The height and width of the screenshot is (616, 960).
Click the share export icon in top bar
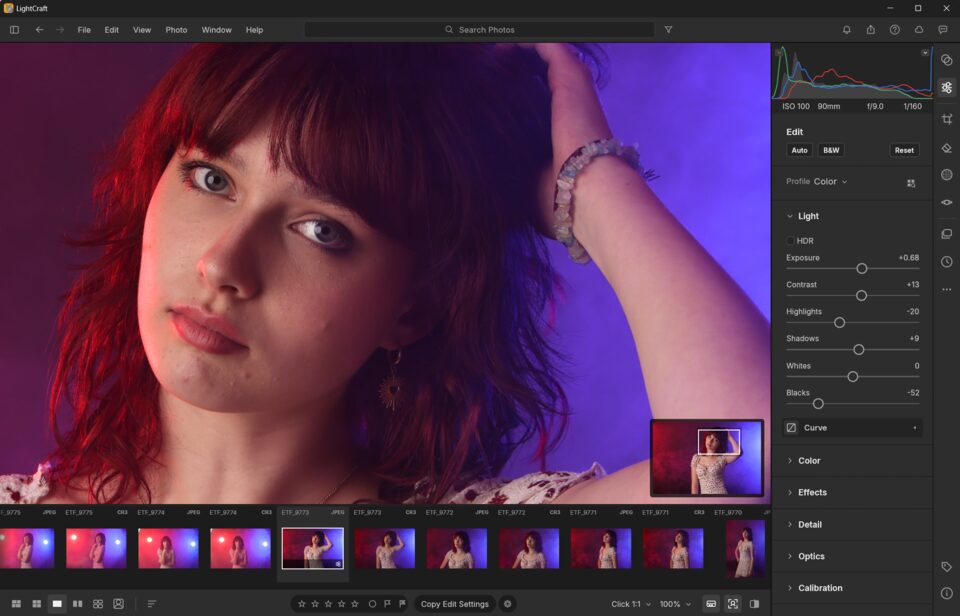(870, 29)
